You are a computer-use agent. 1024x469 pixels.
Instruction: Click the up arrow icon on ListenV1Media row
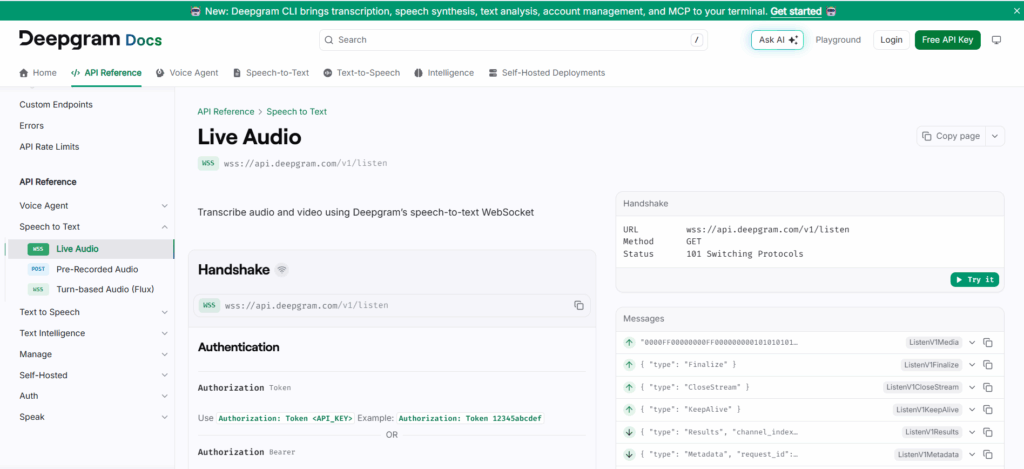point(630,342)
